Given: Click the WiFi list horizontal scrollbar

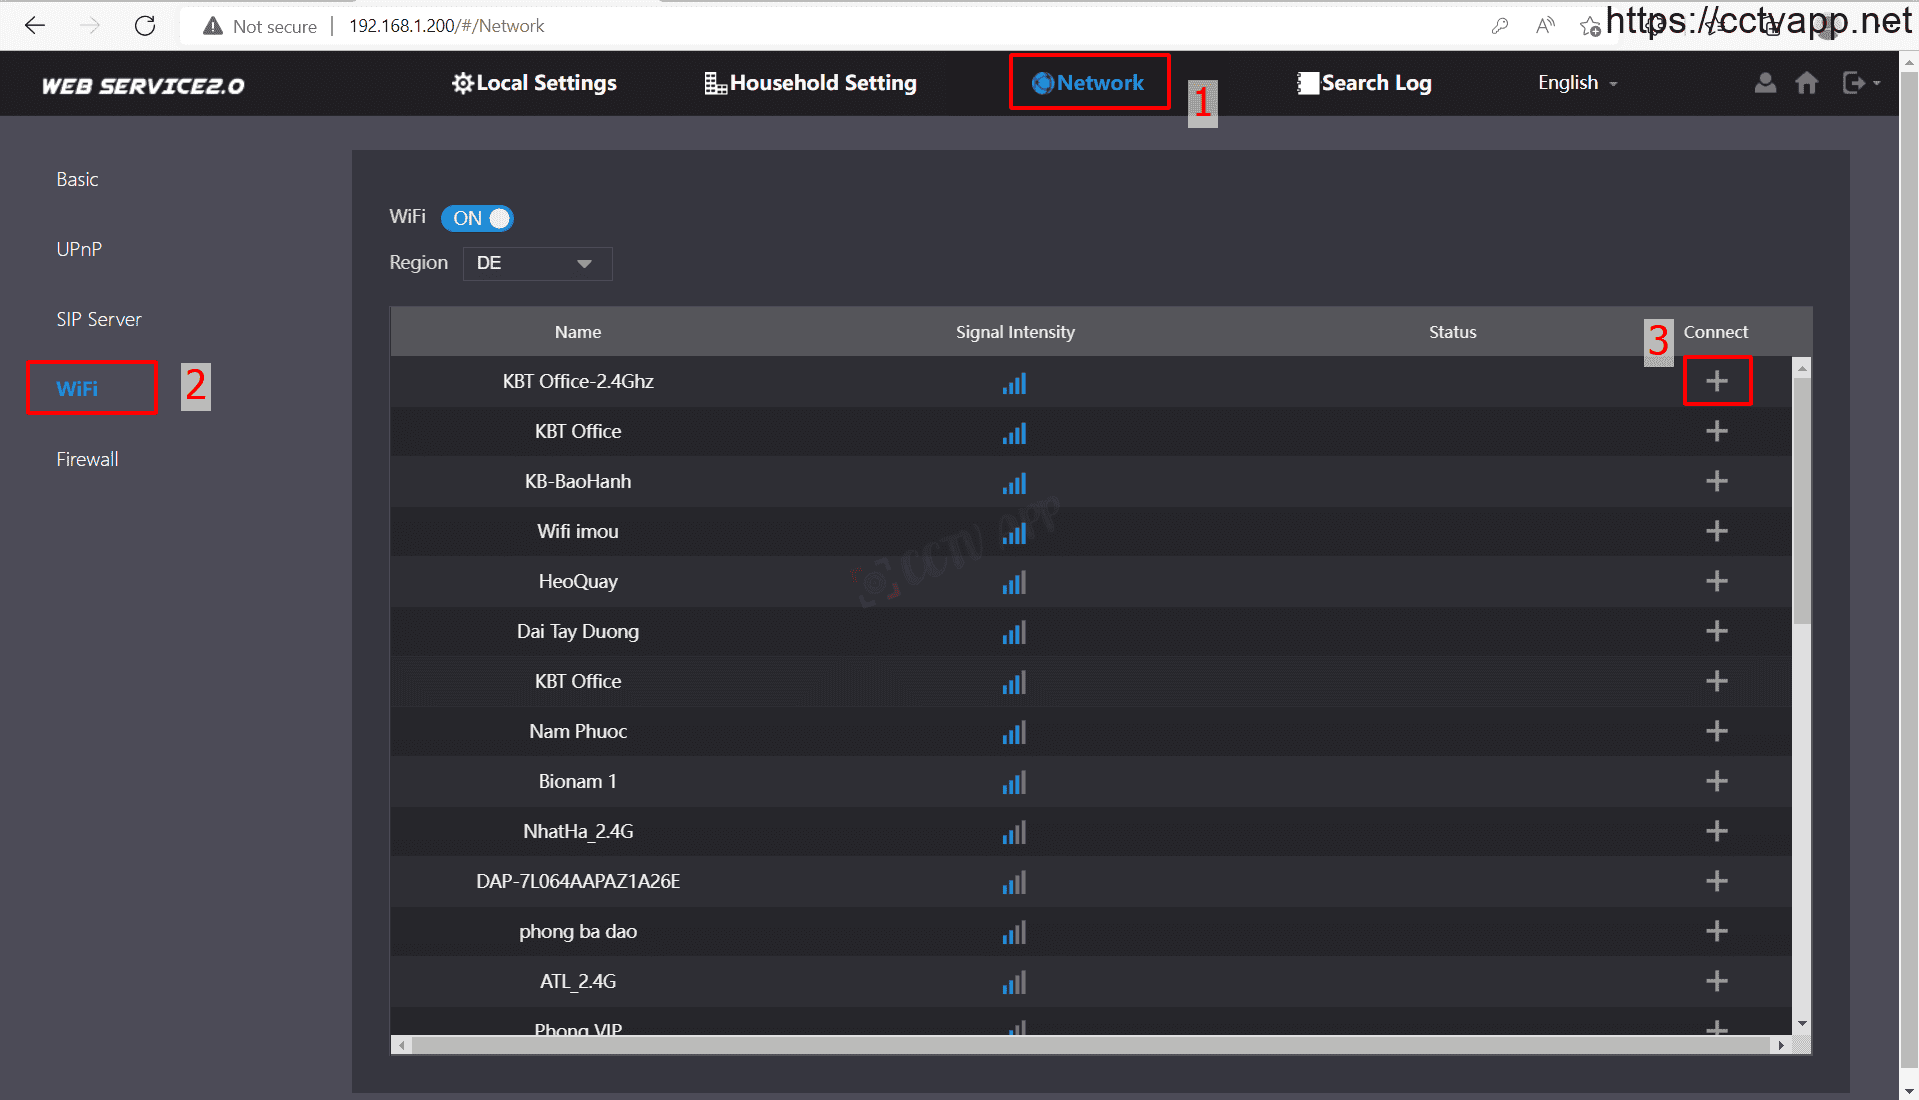Looking at the screenshot, I should coord(1090,1045).
